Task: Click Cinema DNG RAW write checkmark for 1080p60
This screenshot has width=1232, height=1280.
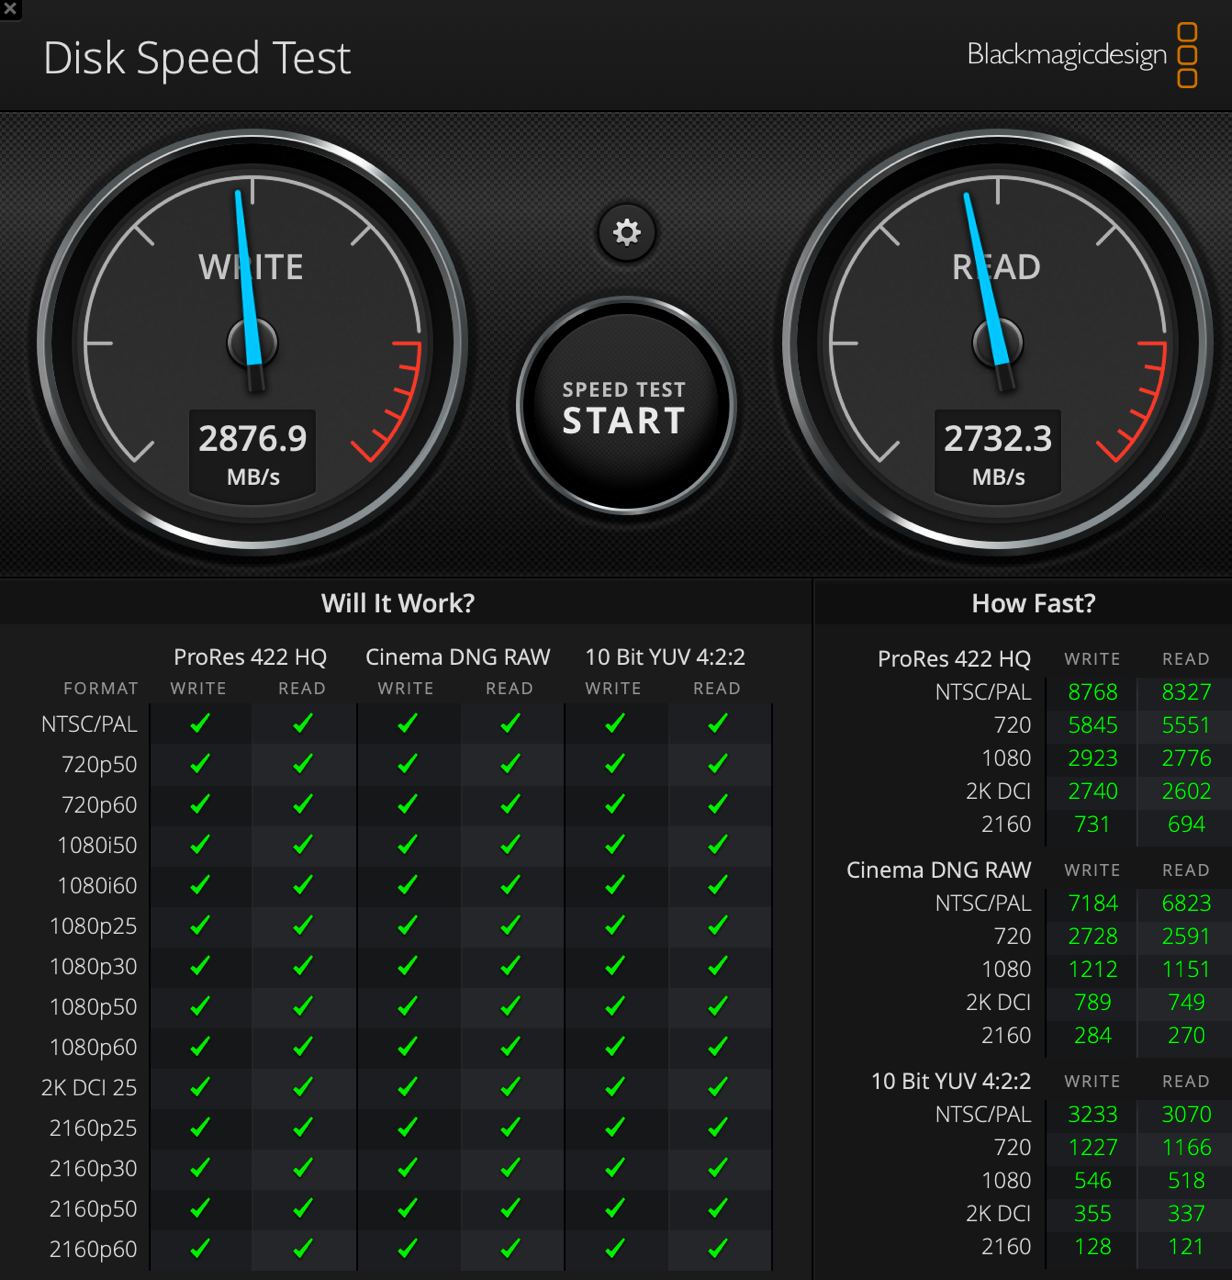Action: click(407, 1046)
